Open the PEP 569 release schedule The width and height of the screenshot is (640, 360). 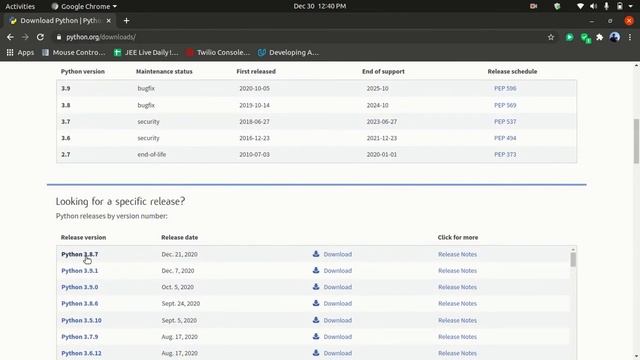tap(505, 105)
